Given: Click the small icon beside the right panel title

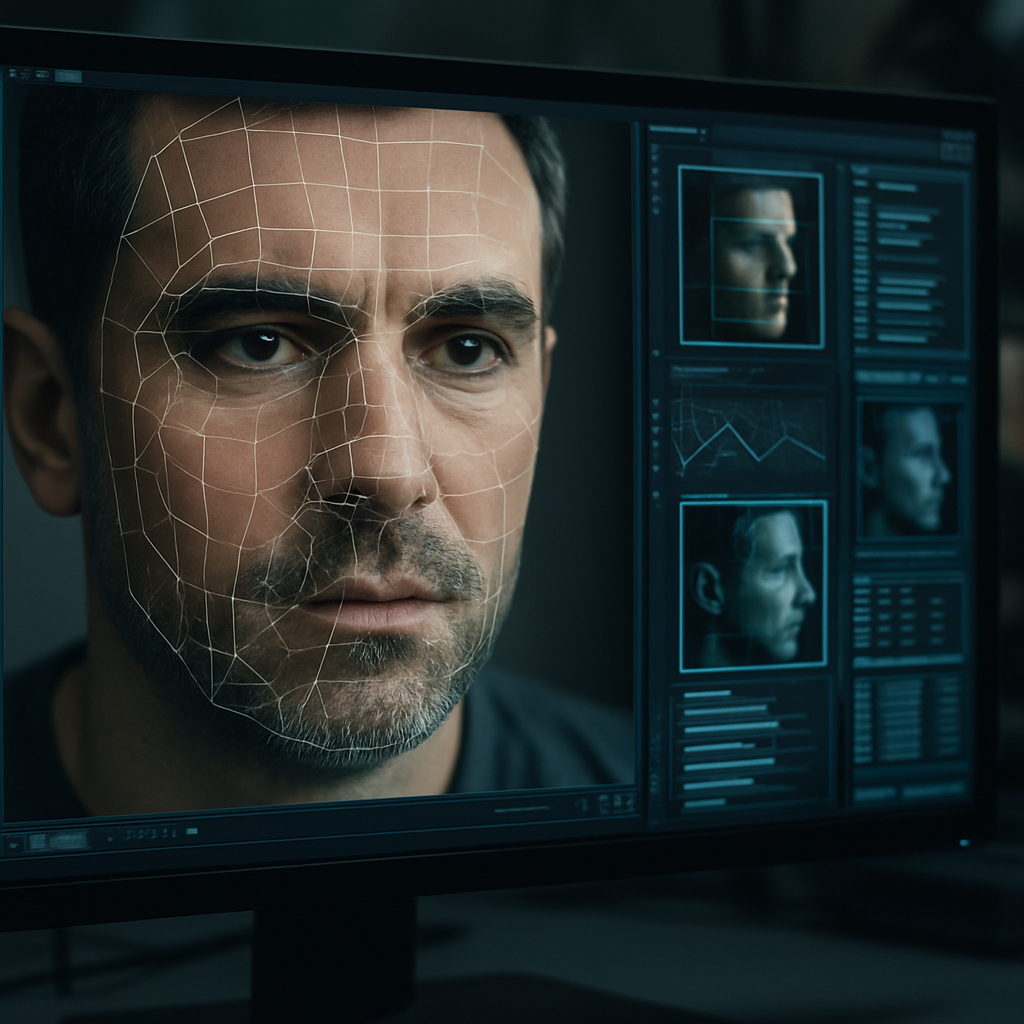Looking at the screenshot, I should [703, 132].
